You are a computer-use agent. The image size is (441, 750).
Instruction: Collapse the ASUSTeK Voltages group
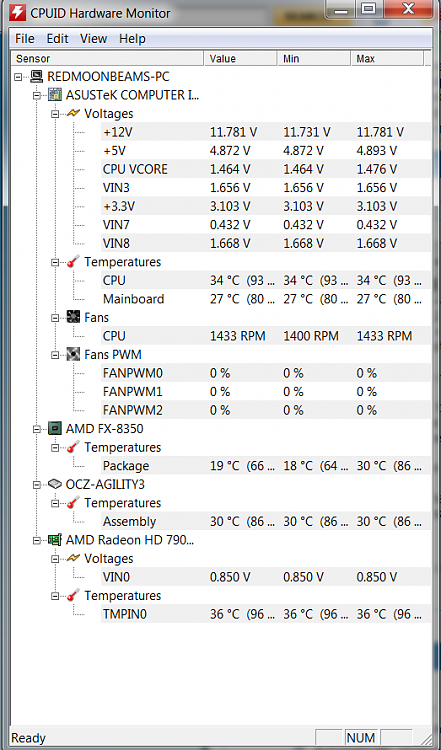(55, 114)
